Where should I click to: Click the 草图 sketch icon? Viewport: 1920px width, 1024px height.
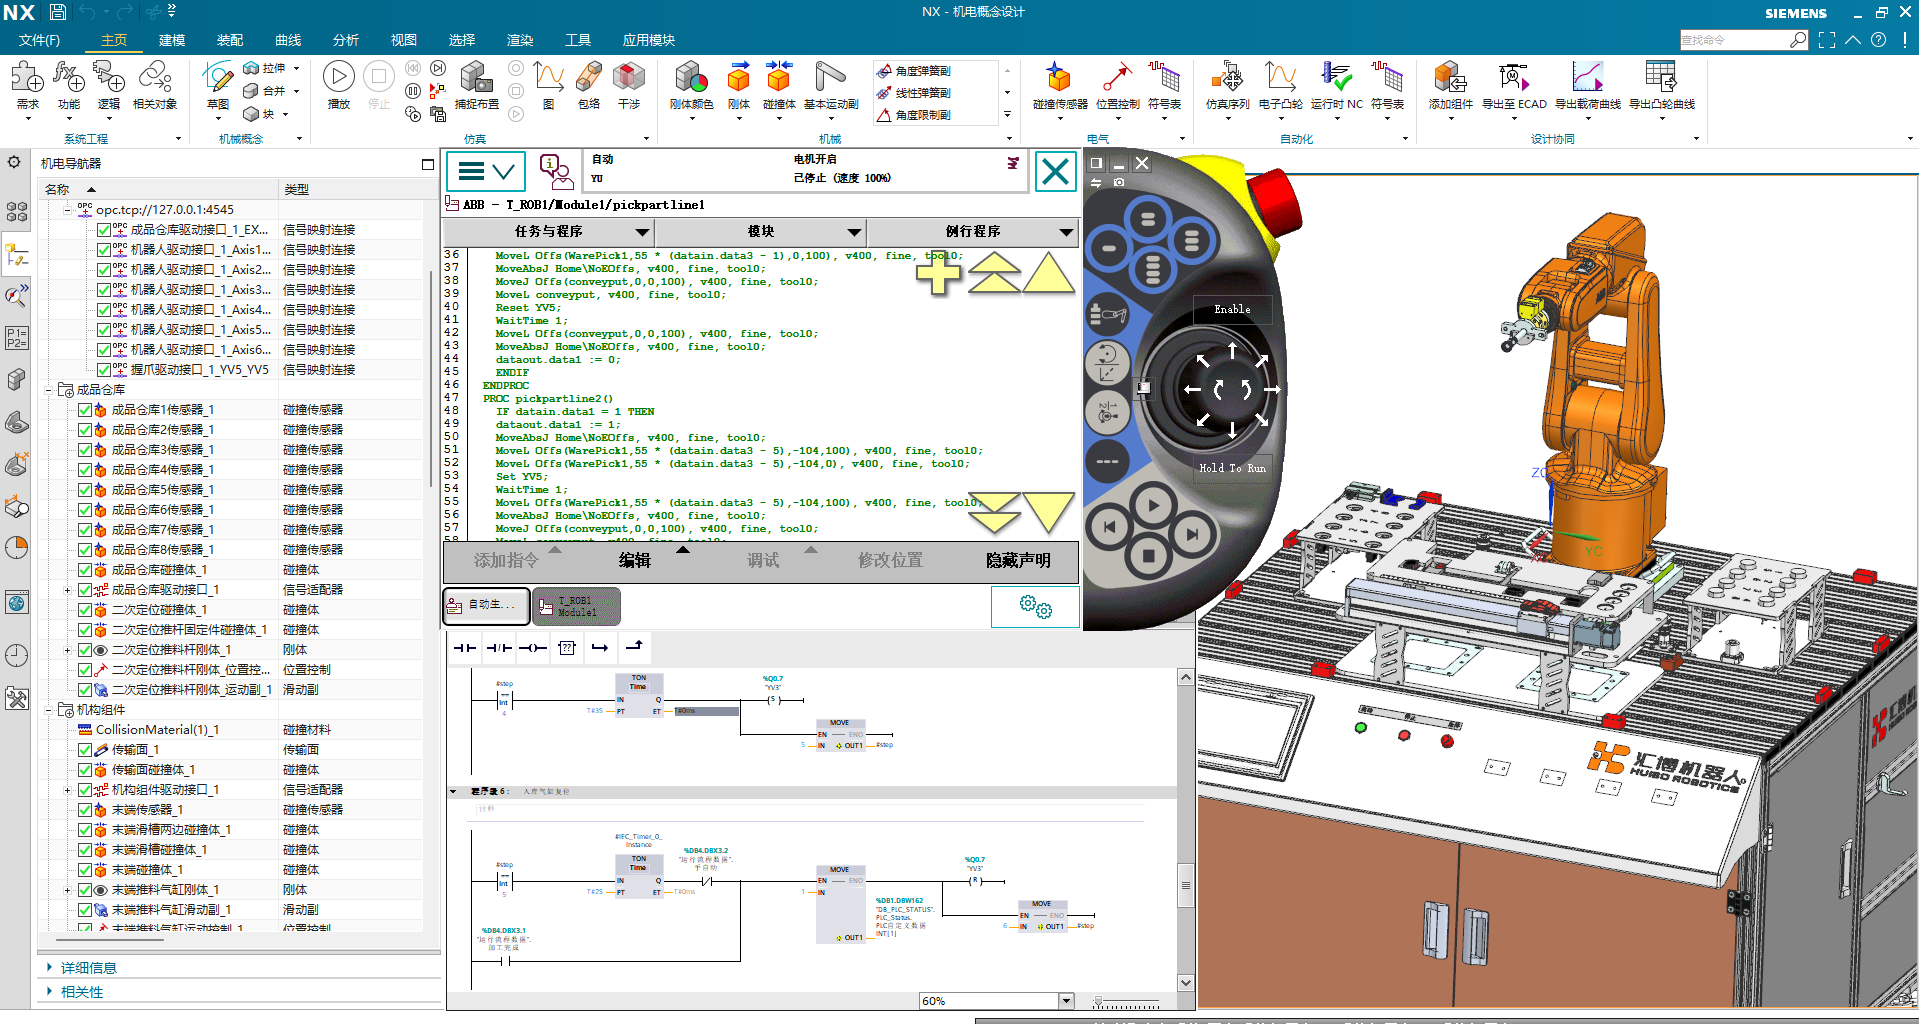pos(217,78)
